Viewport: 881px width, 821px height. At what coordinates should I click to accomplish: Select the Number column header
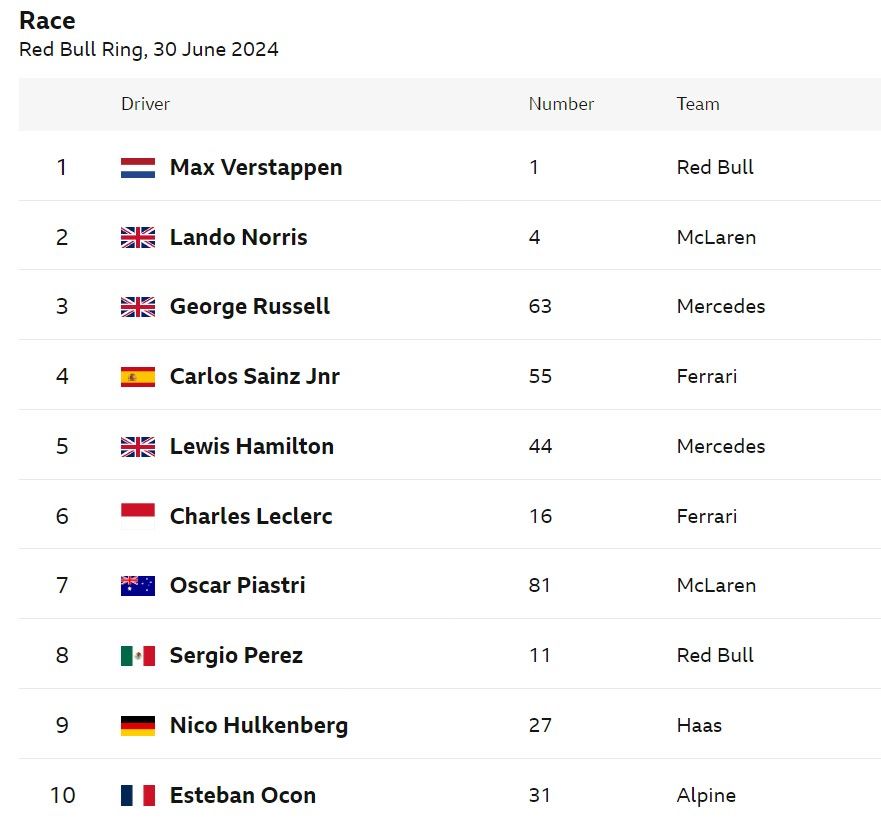point(561,104)
